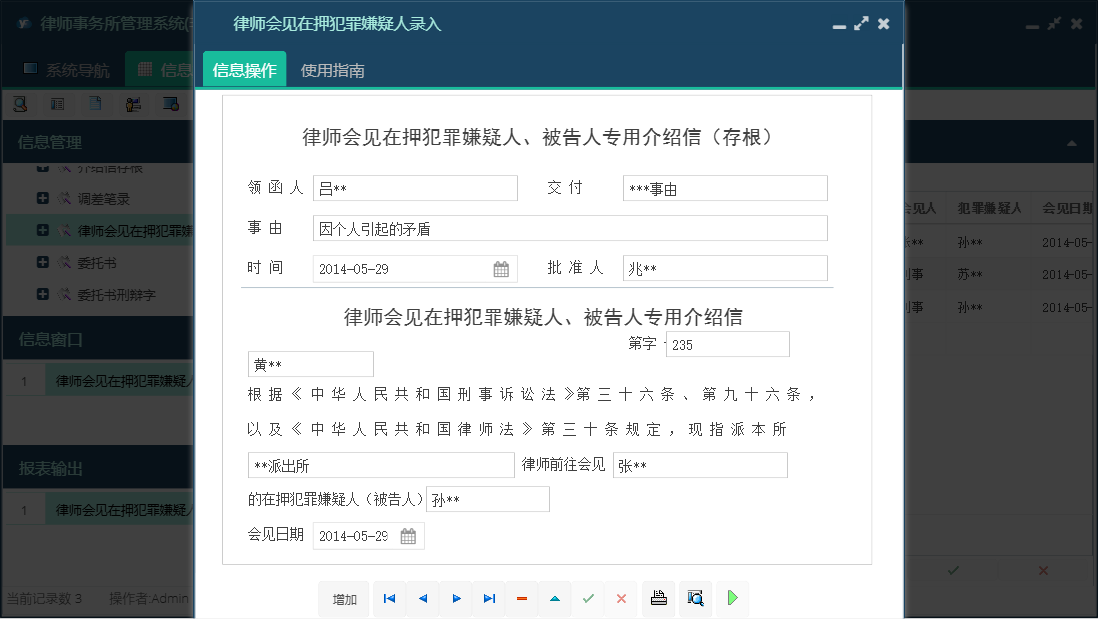This screenshot has width=1098, height=625.
Task: Jump to first record using navigation icon
Action: point(389,598)
